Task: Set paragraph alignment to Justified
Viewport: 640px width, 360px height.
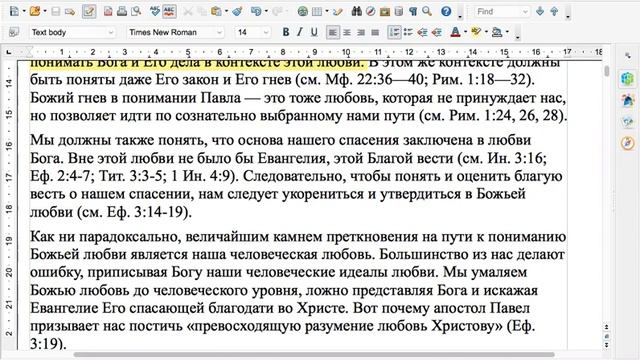Action: click(375, 32)
